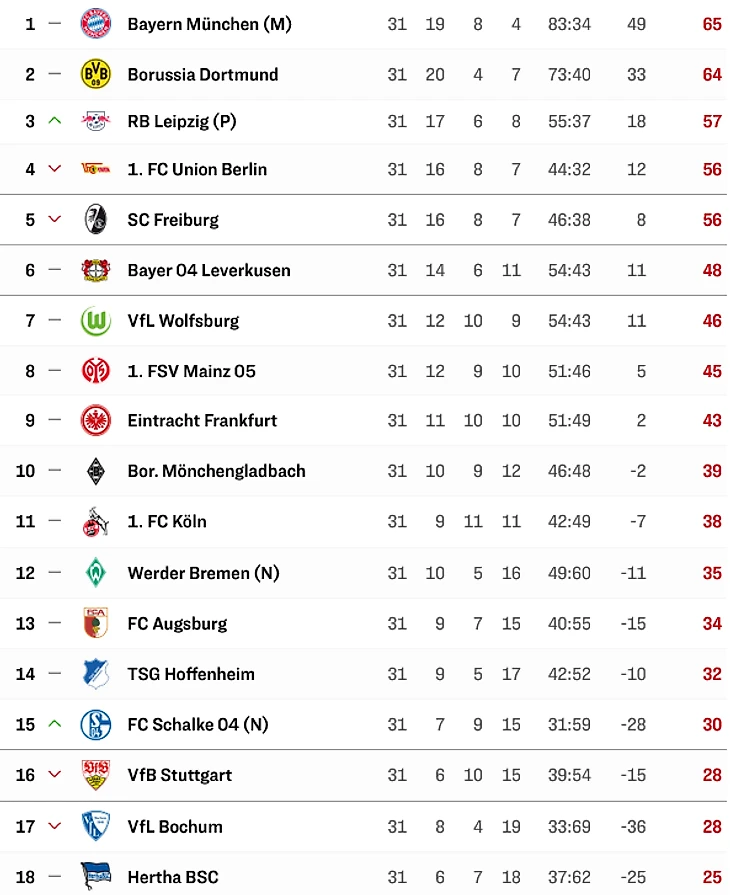Image resolution: width=730 pixels, height=895 pixels.
Task: Click the Bayern München club crest
Action: point(96,23)
